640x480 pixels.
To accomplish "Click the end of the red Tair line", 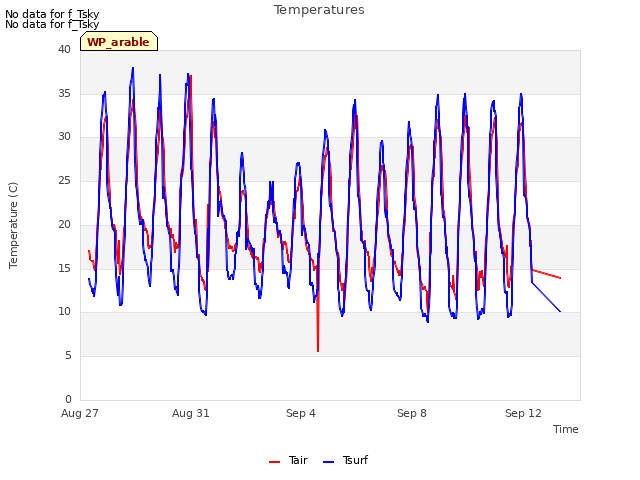I will pyautogui.click(x=560, y=278).
